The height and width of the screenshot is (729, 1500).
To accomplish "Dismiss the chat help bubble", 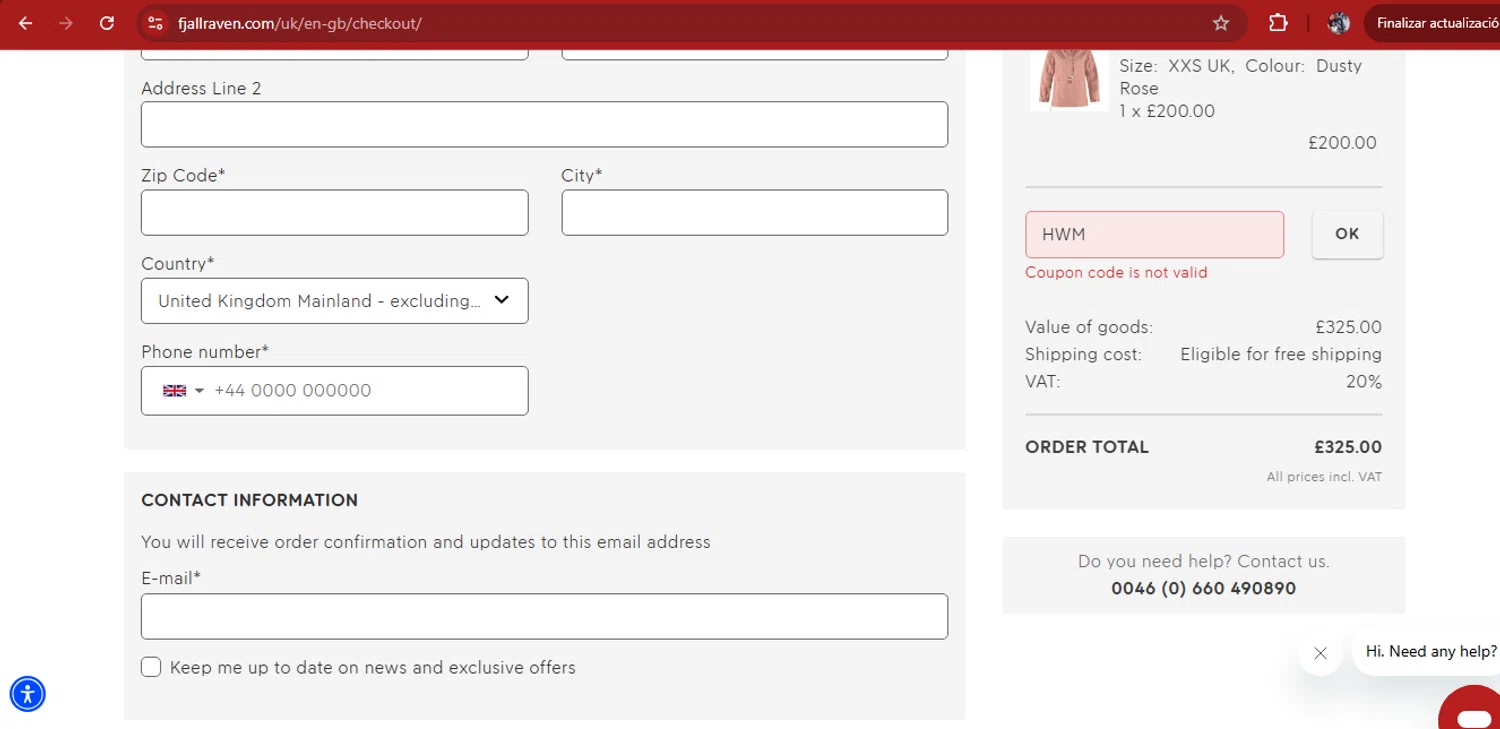I will coord(1320,653).
